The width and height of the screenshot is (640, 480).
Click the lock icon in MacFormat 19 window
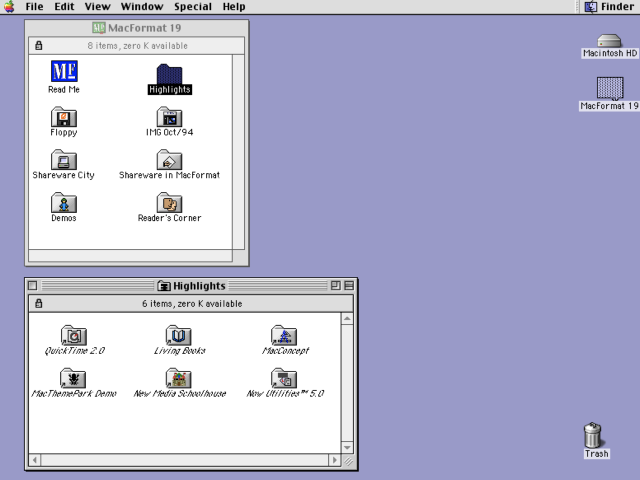point(39,45)
